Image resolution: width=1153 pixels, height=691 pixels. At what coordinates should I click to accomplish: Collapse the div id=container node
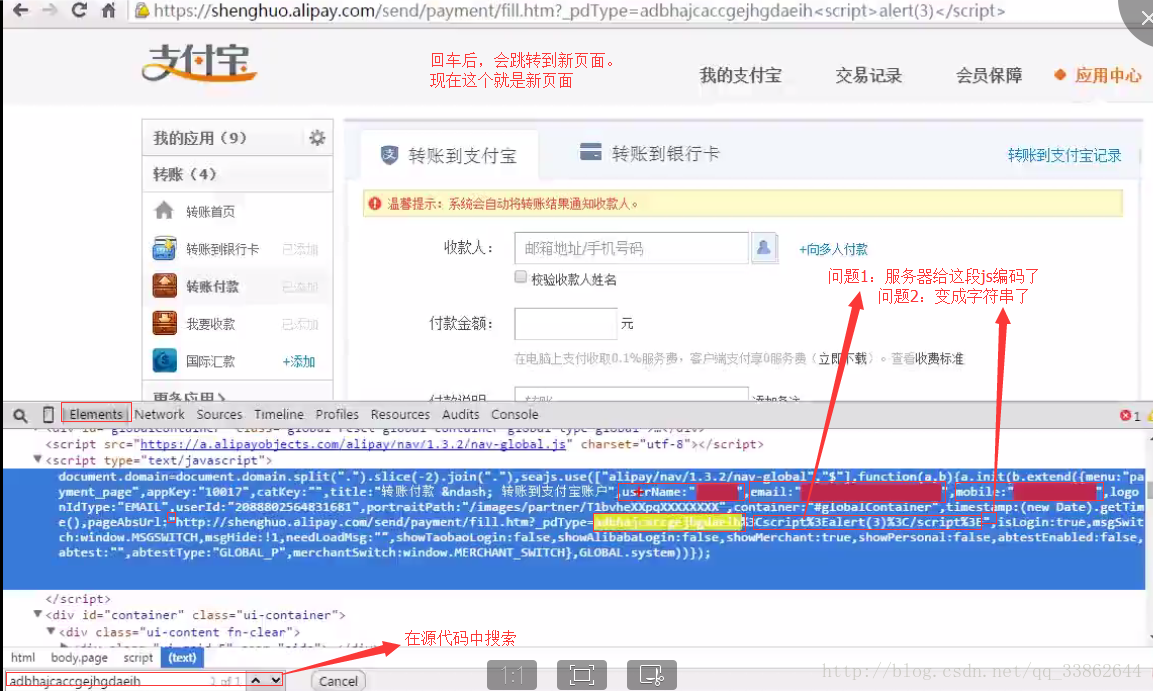(38, 614)
